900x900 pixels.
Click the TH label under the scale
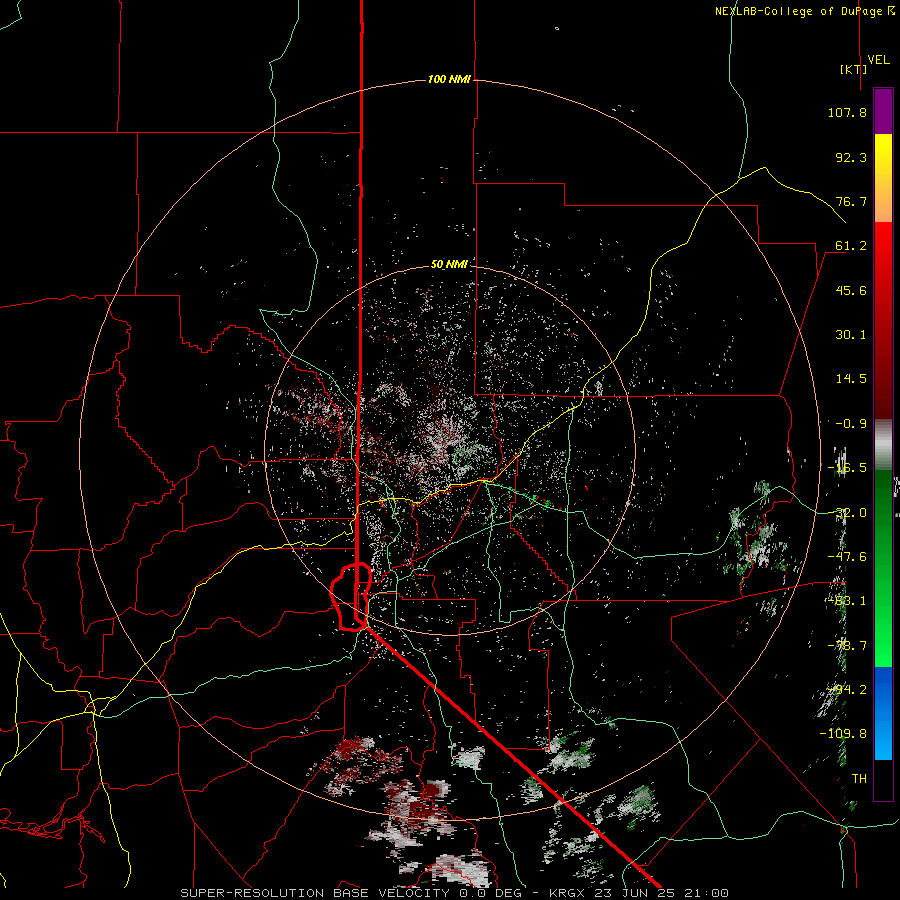click(x=859, y=779)
